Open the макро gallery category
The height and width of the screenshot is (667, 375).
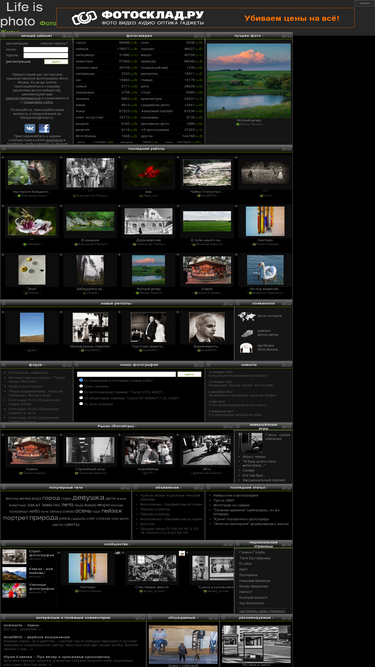pos(146,55)
